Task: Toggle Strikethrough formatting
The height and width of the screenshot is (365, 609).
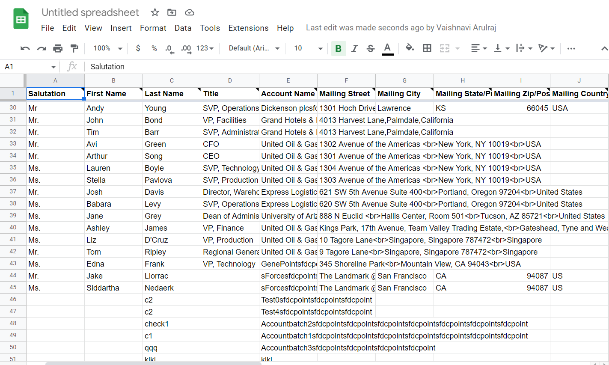Action: [371, 49]
